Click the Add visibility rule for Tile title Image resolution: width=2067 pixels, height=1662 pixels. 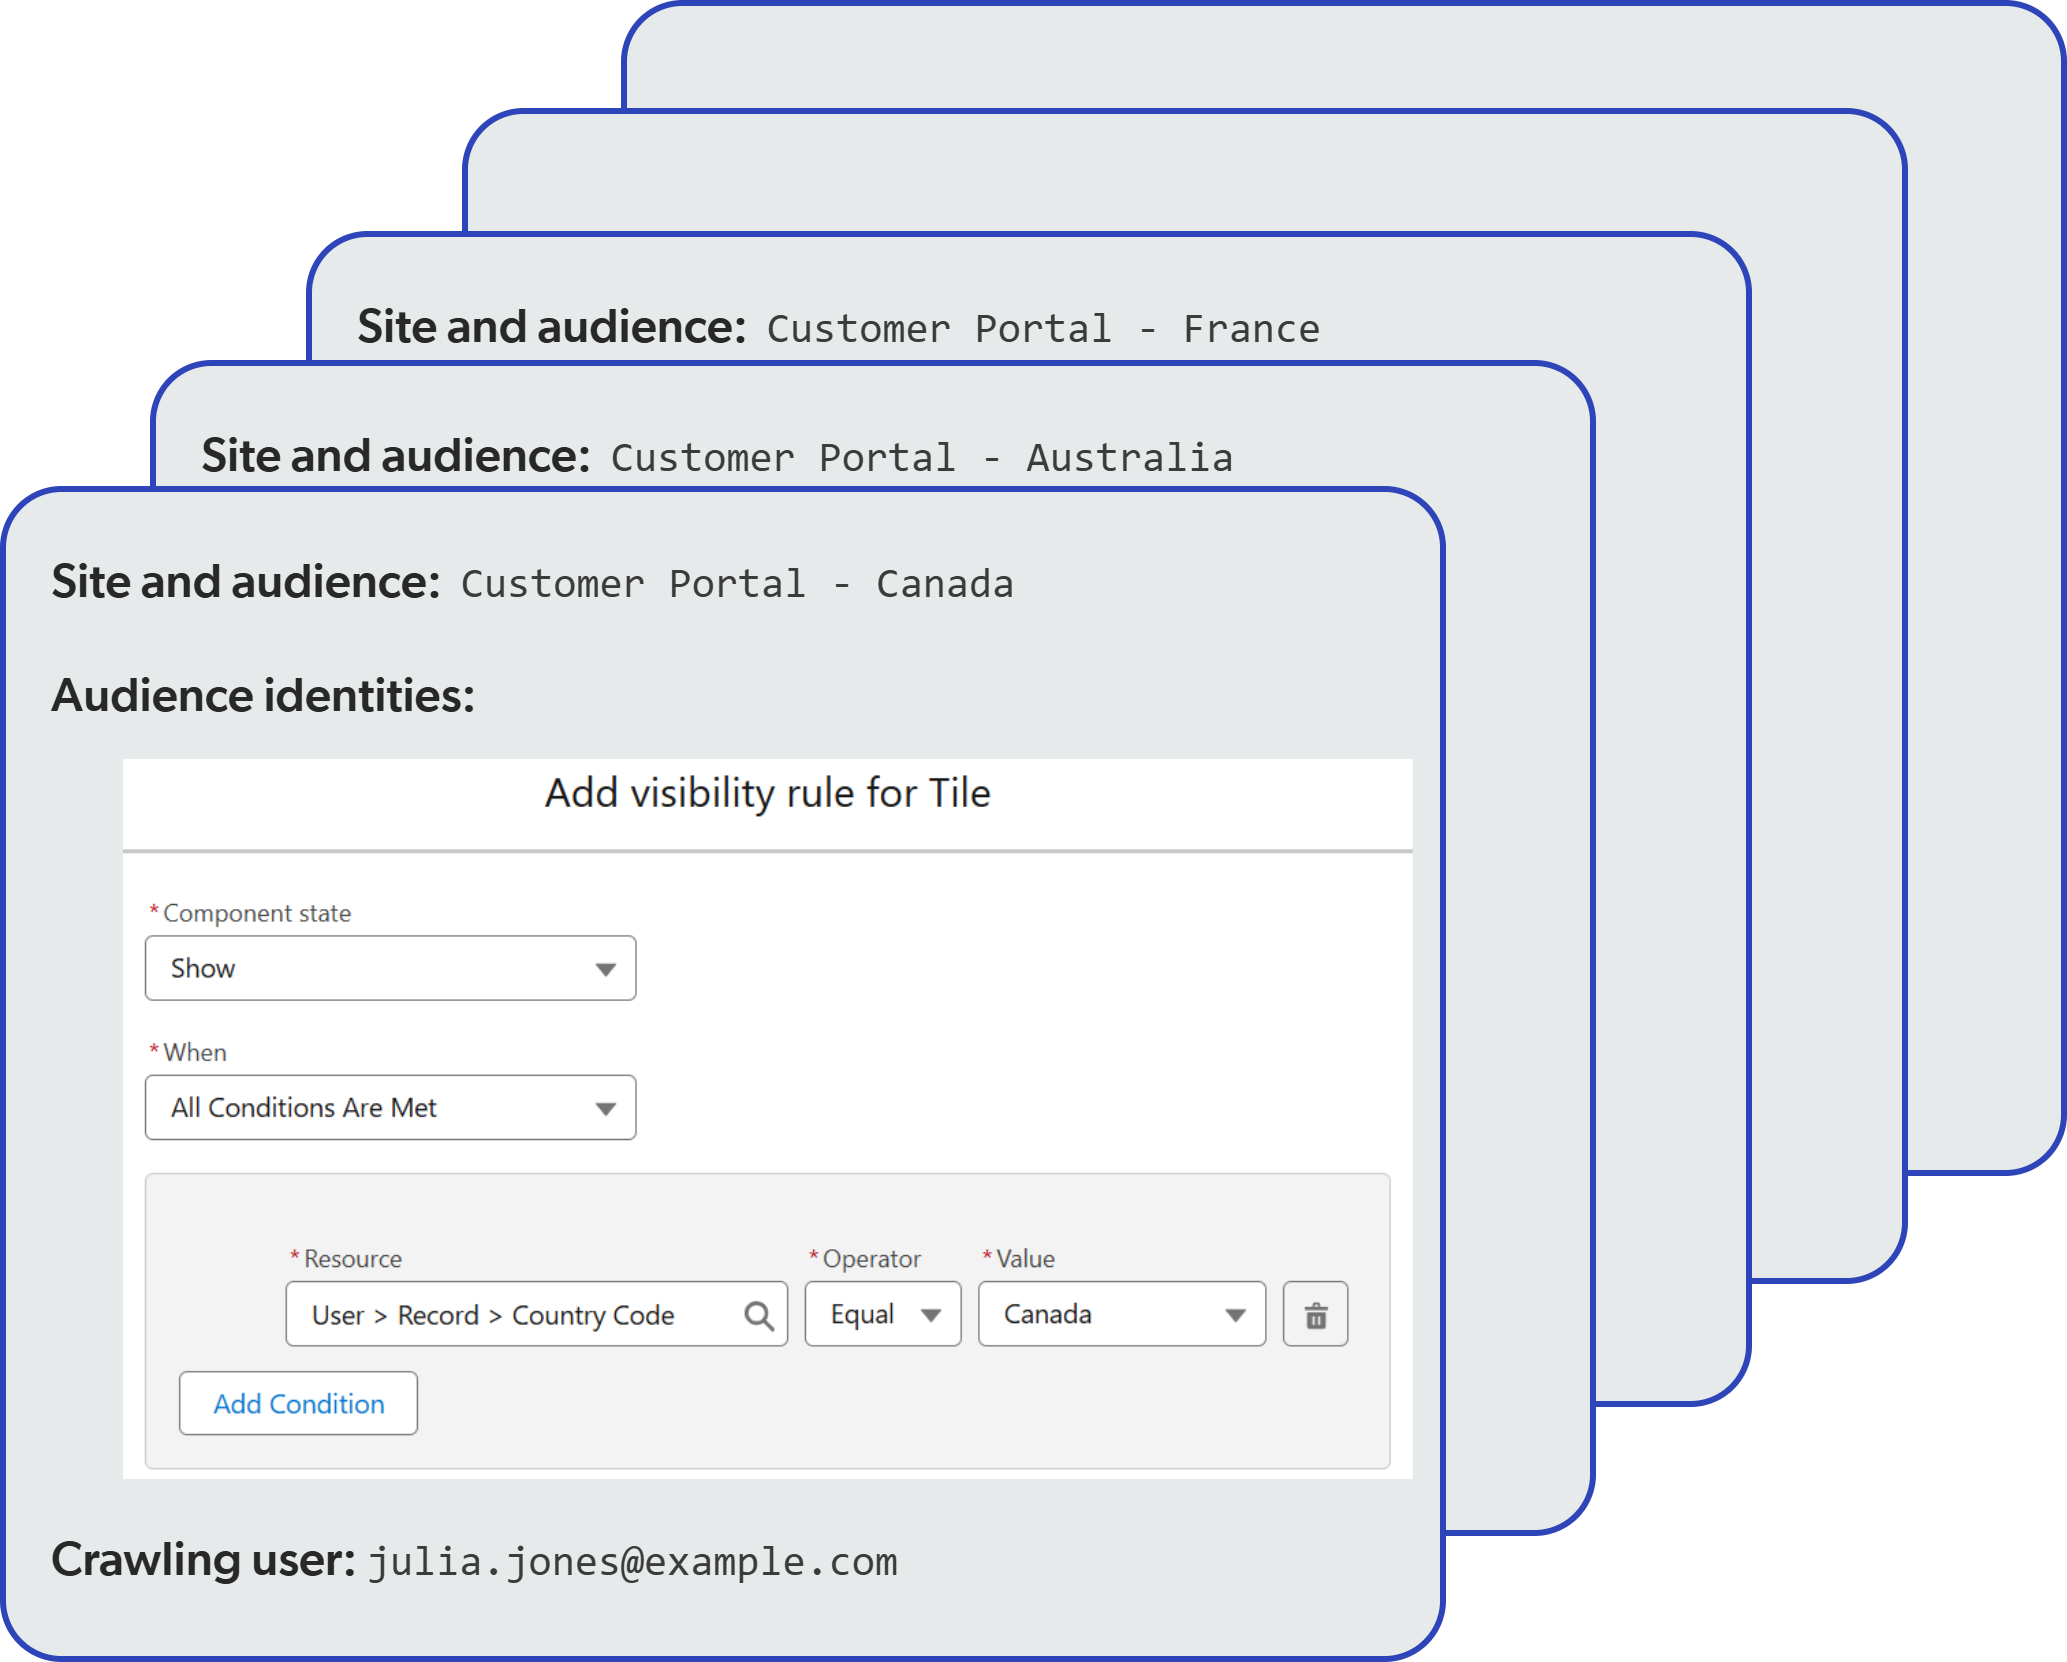click(x=766, y=792)
